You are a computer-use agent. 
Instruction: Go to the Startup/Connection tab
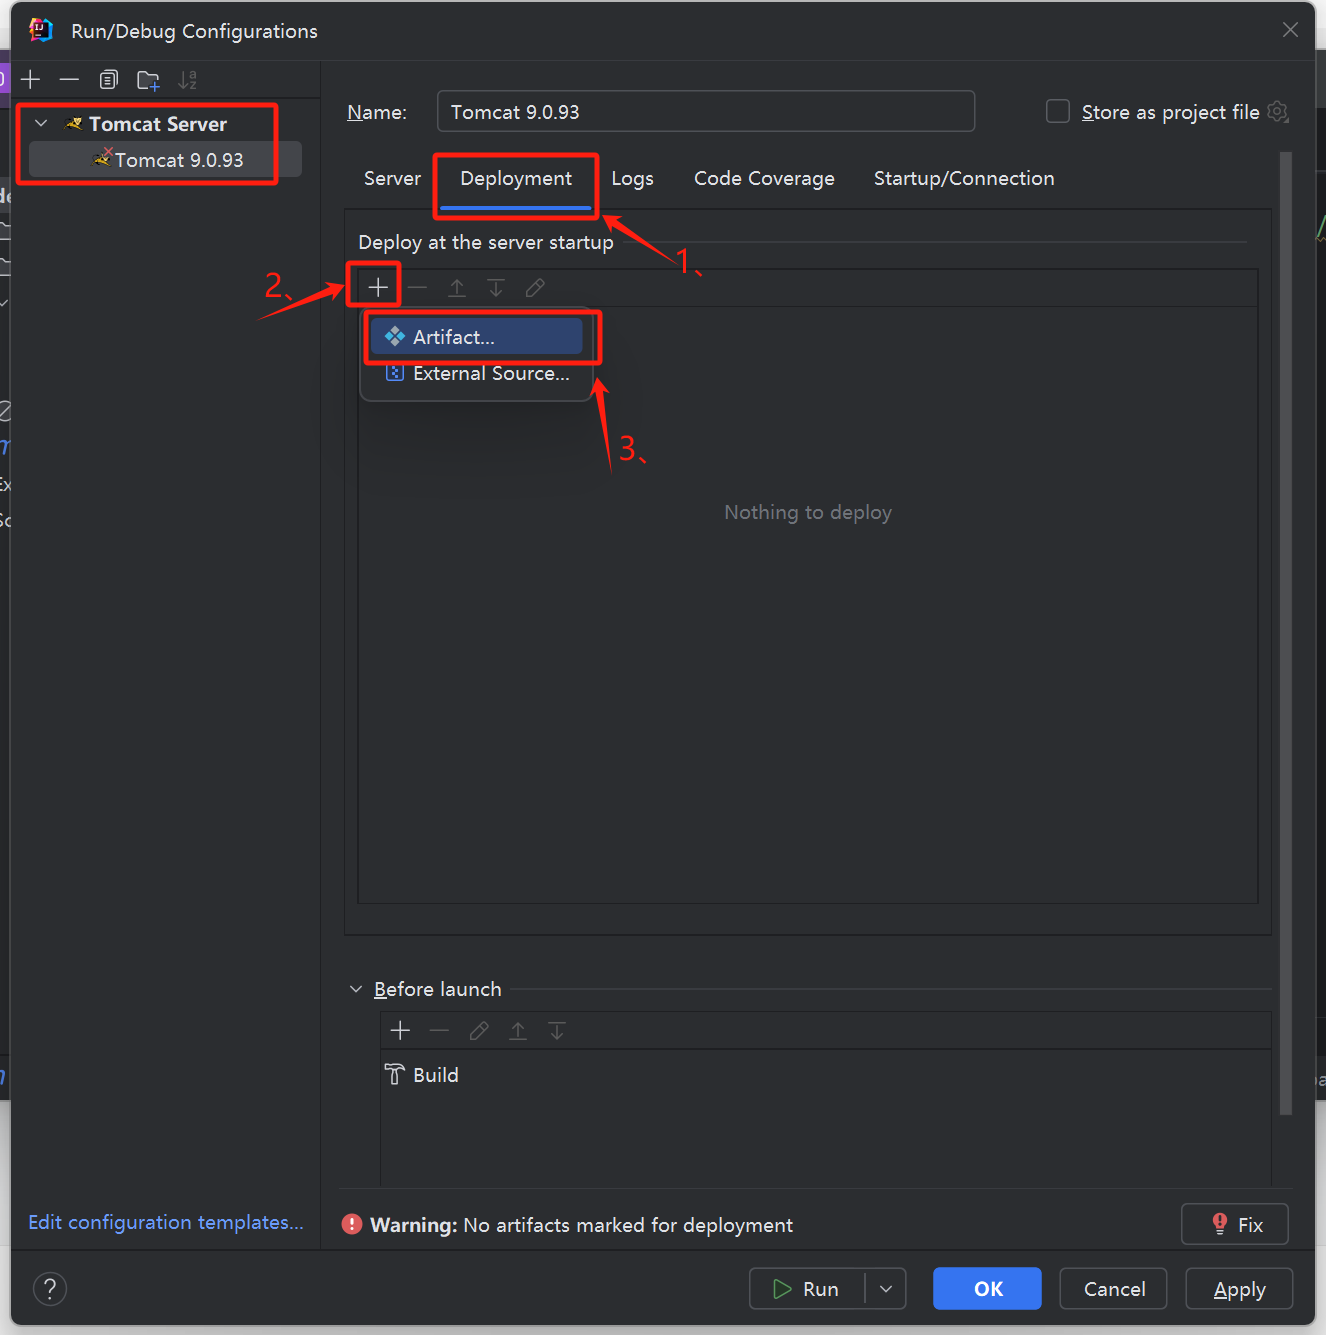(x=964, y=178)
